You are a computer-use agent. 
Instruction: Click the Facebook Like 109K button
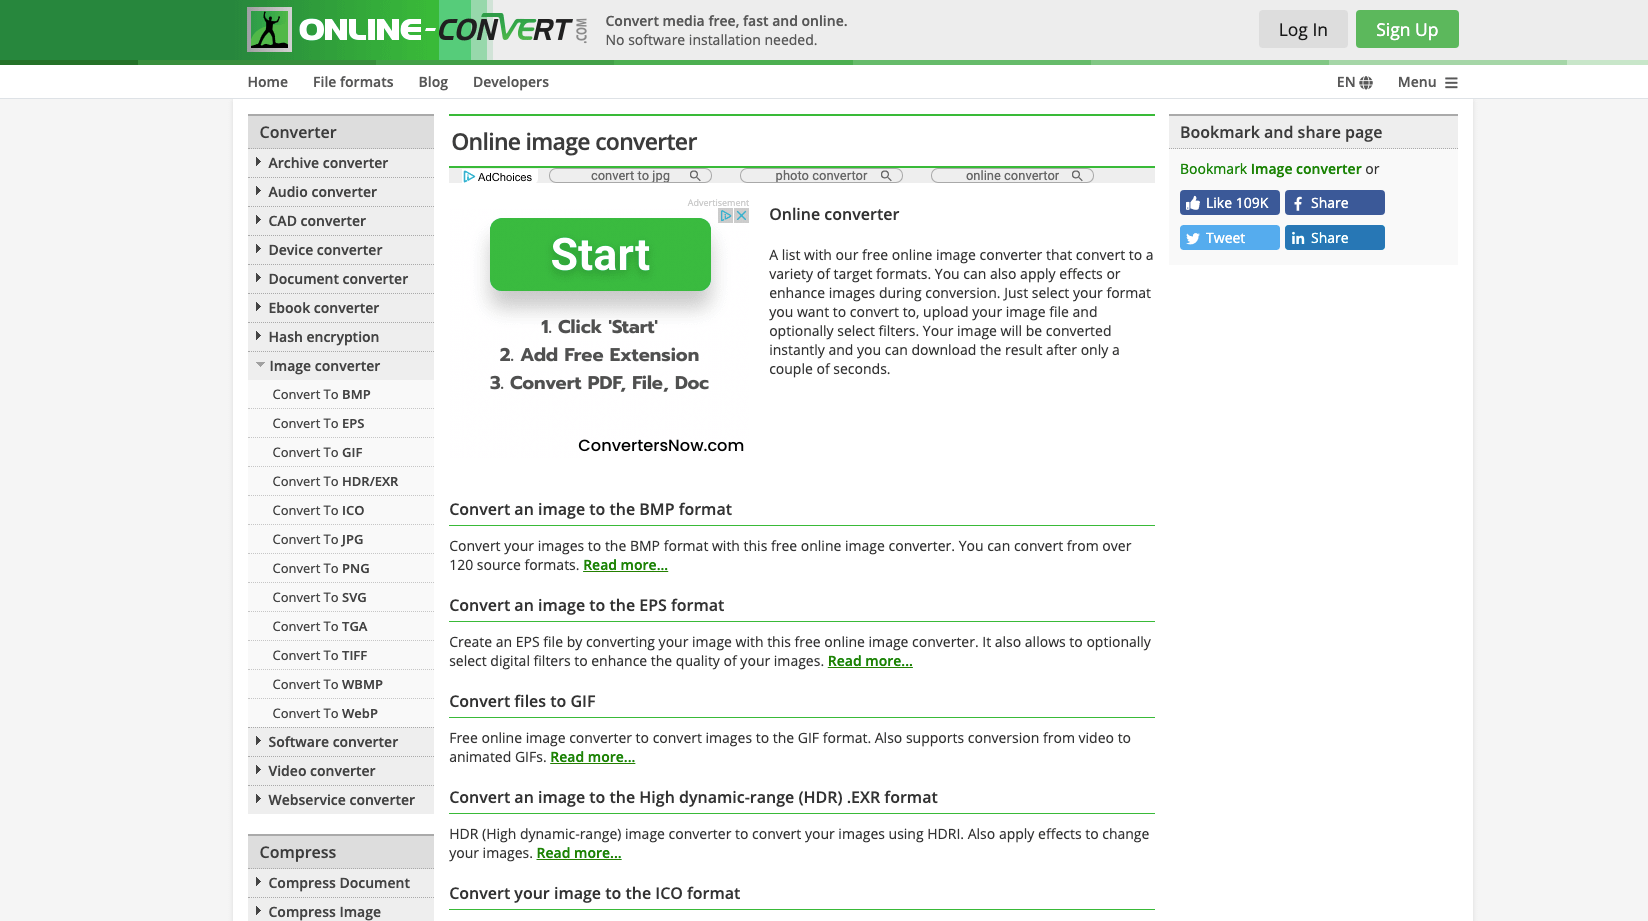(1229, 202)
